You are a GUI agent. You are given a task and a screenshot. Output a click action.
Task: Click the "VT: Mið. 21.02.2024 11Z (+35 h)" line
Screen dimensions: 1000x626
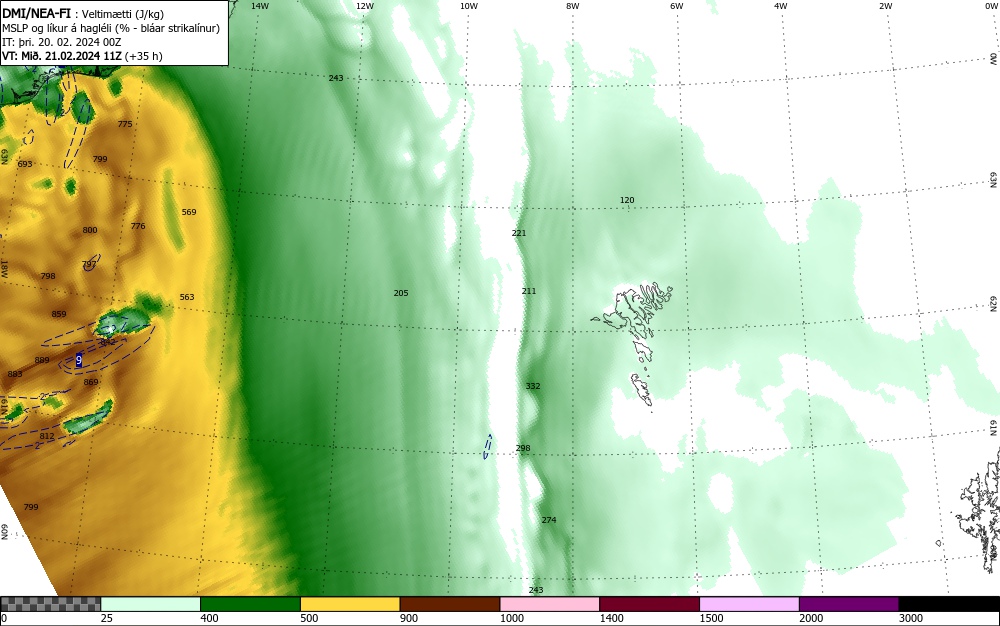(x=82, y=56)
